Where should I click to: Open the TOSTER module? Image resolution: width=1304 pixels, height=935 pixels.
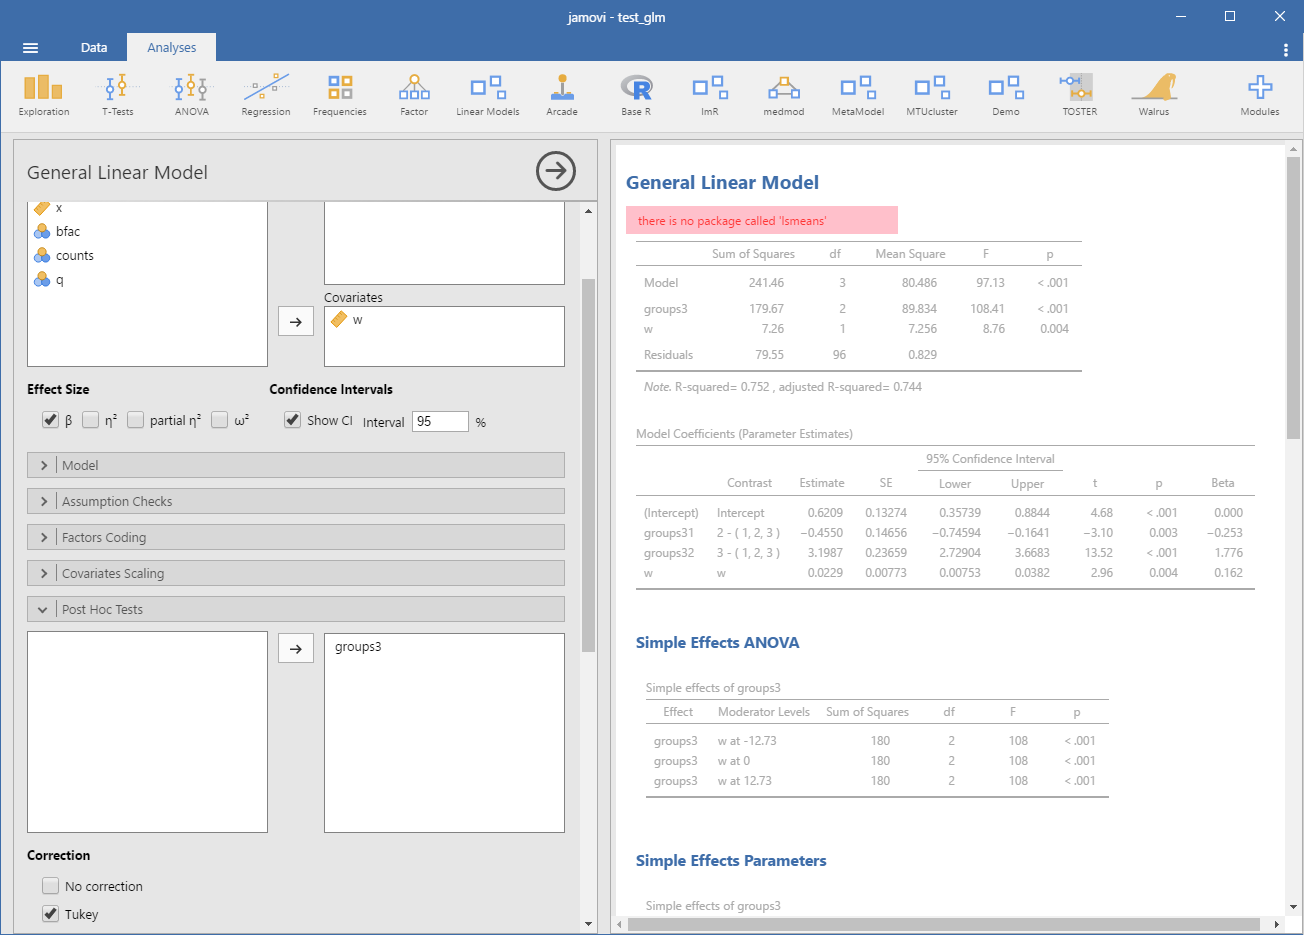tap(1080, 95)
